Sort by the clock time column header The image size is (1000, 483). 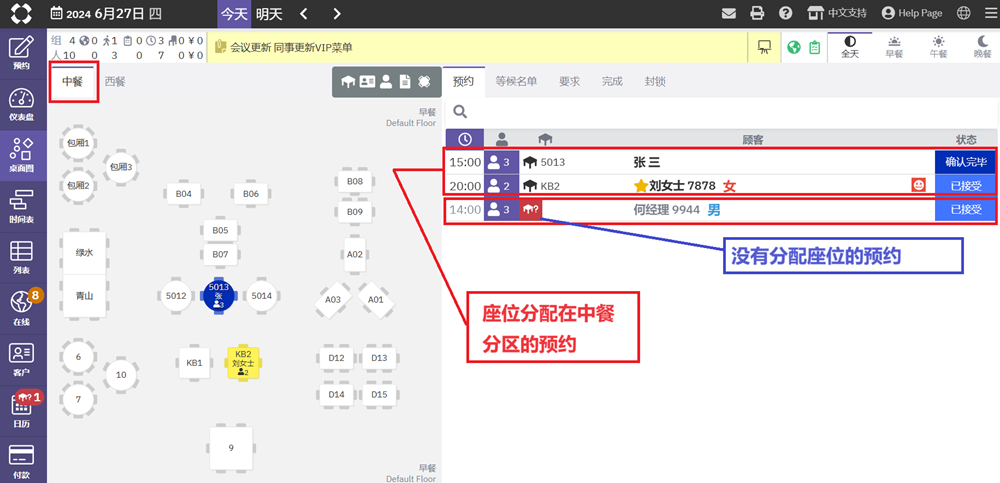465,138
